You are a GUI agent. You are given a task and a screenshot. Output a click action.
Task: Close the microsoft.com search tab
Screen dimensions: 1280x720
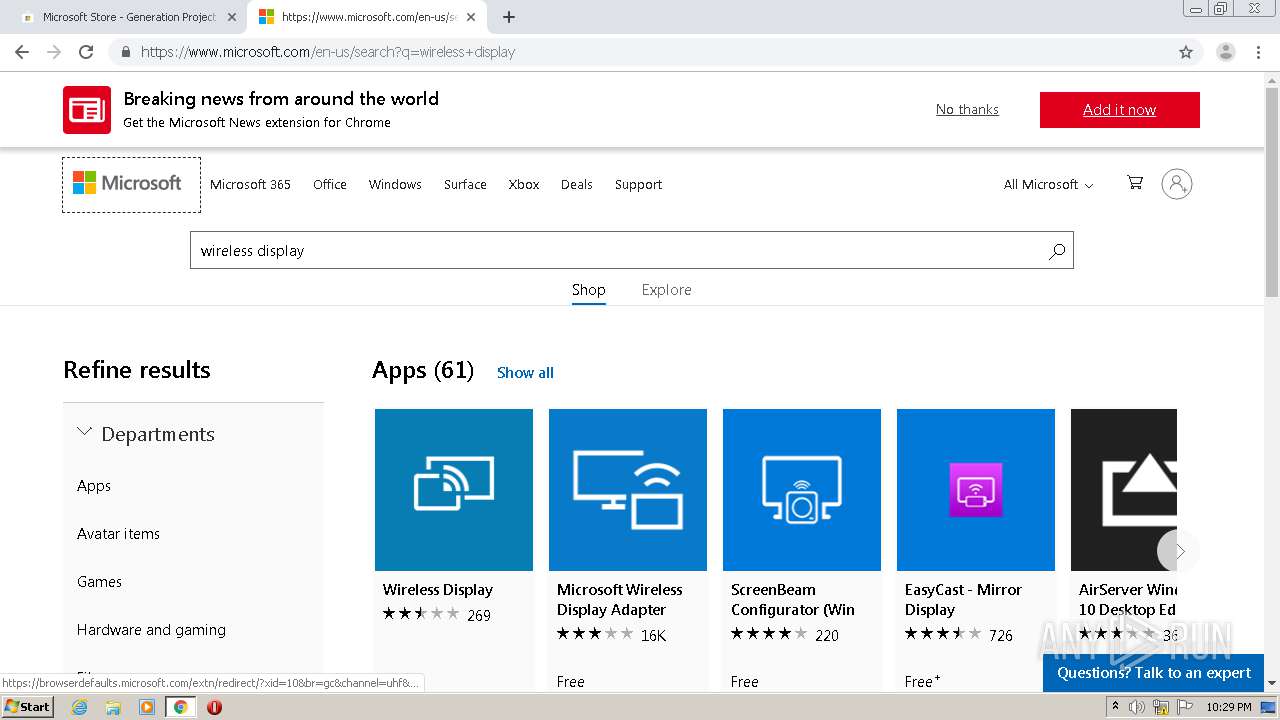coord(471,17)
